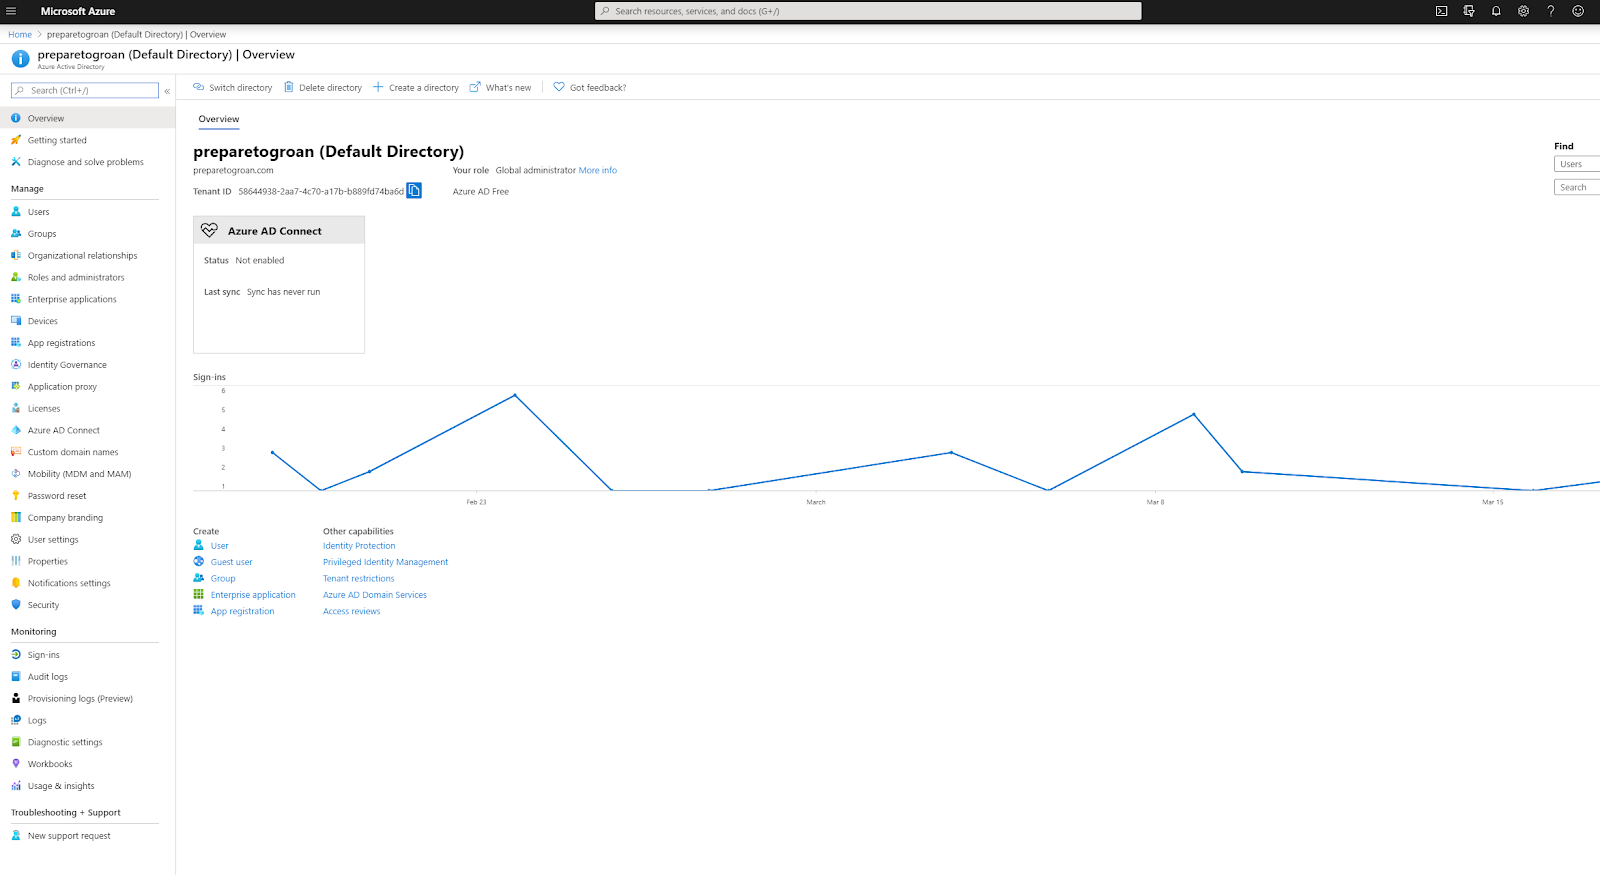Open Access reviews link
The image size is (1600, 875).
pos(352,611)
